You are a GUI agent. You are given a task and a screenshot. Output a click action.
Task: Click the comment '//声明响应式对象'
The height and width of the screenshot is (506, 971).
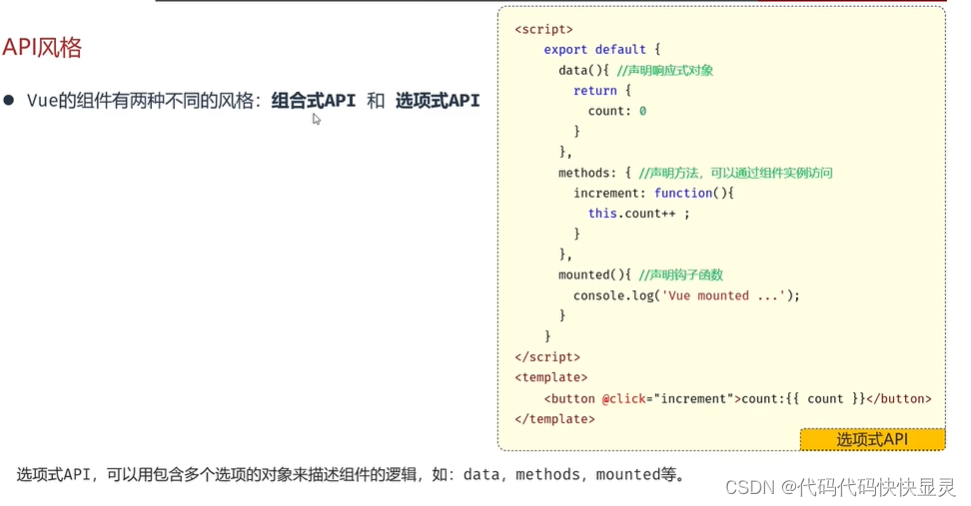pyautogui.click(x=665, y=70)
